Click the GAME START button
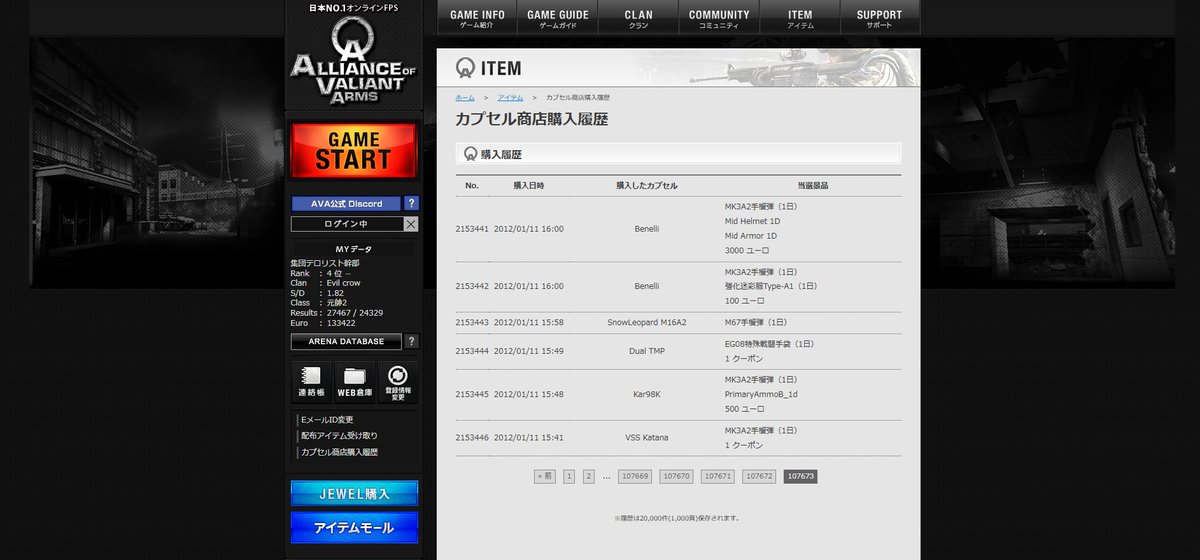The height and width of the screenshot is (560, 1200). point(353,150)
